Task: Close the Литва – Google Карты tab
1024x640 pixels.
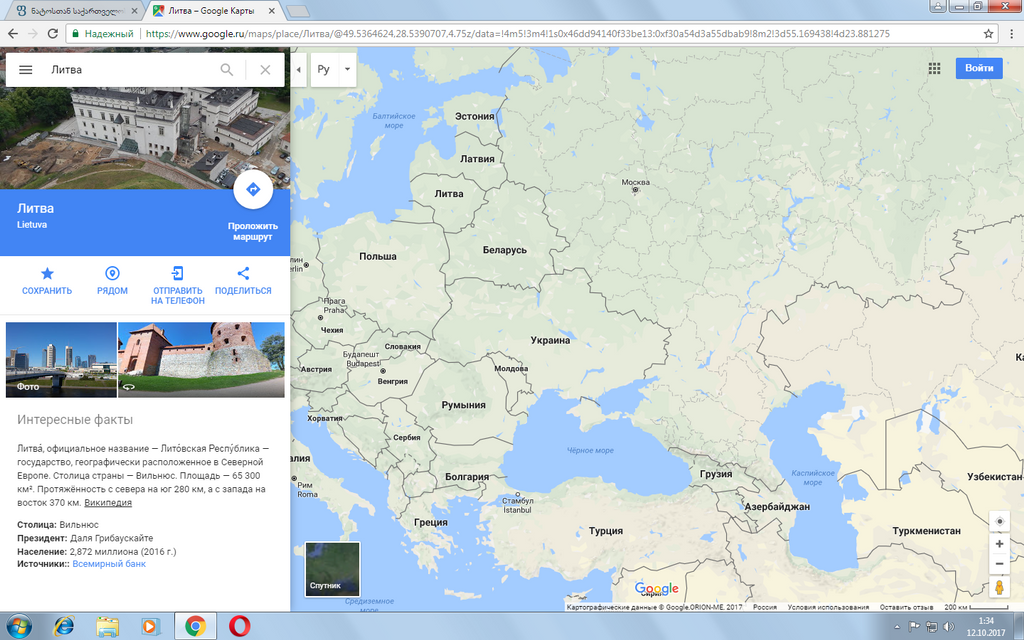Action: 272,11
